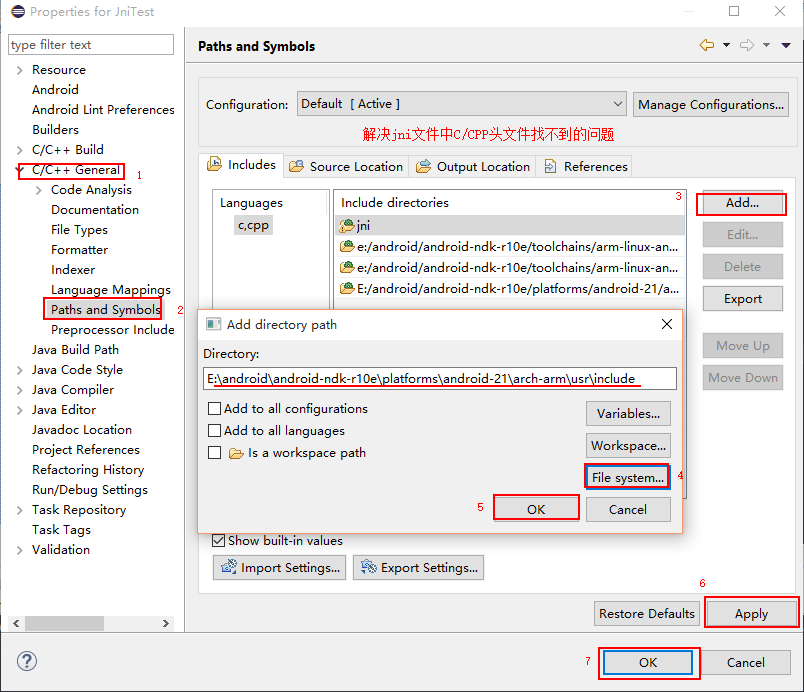Viewport: 804px width, 692px height.
Task: Click the back navigation arrow icon
Action: (707, 45)
